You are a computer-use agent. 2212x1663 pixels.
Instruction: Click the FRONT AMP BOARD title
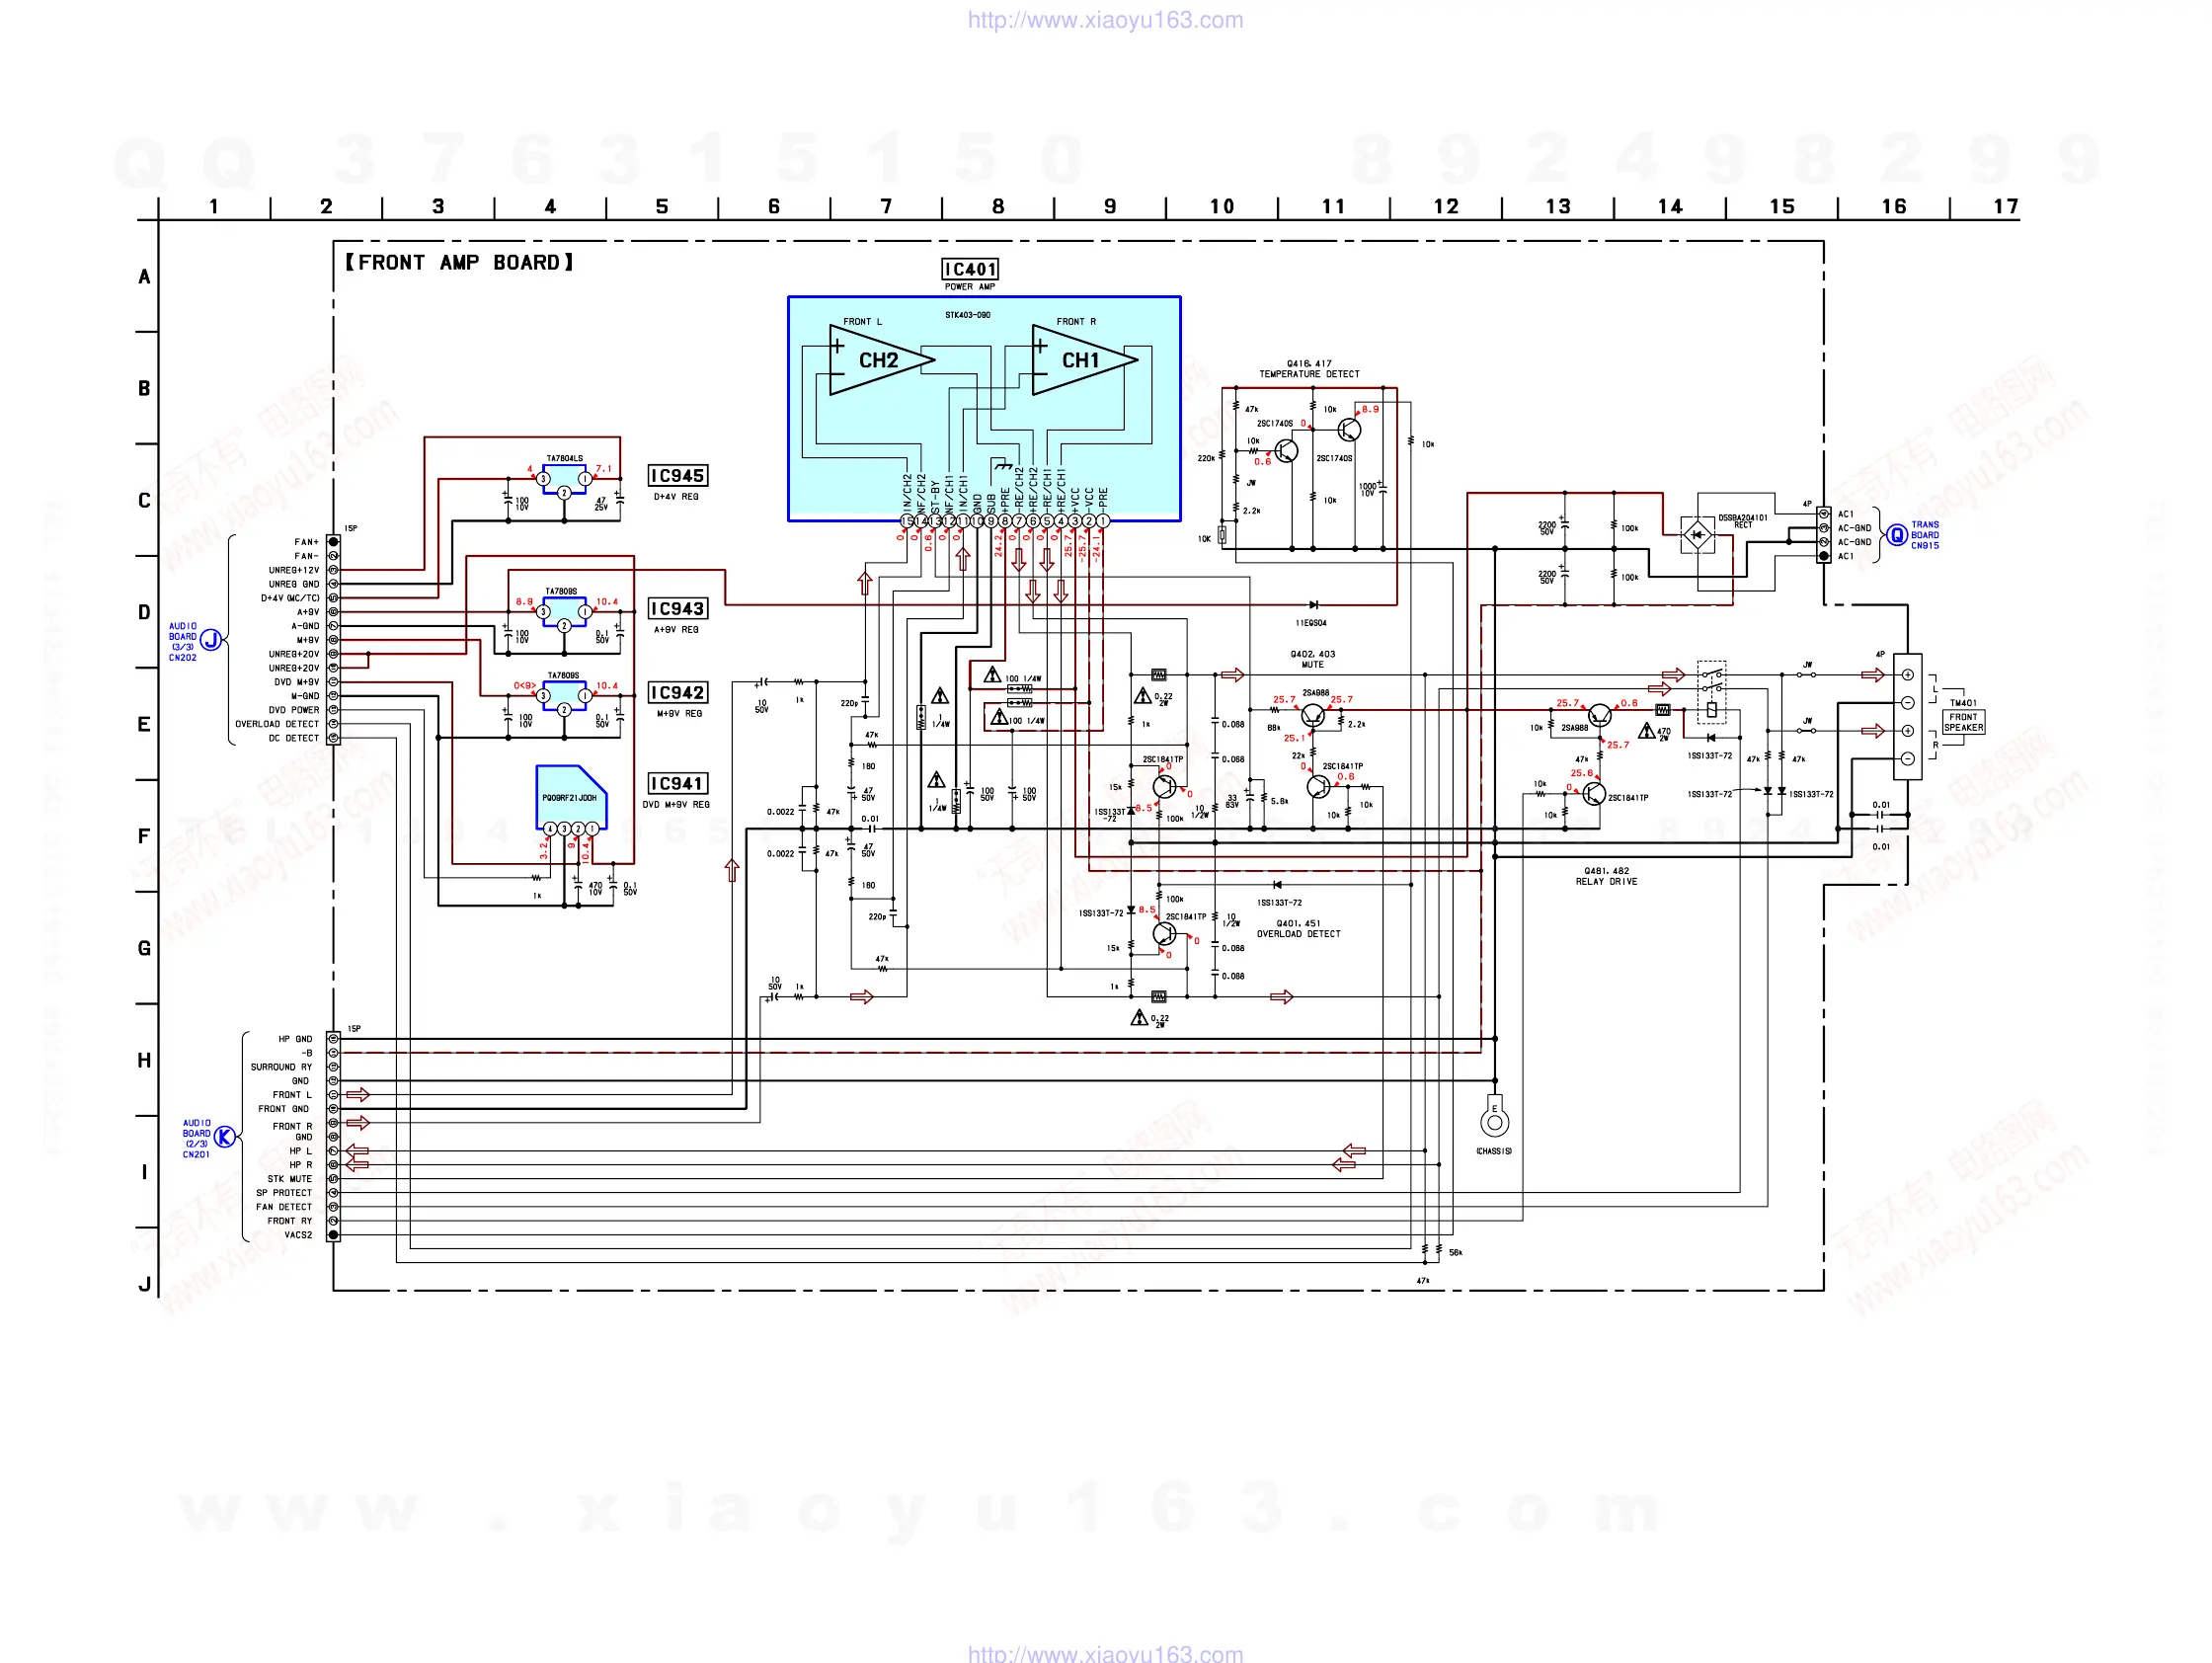click(x=459, y=262)
